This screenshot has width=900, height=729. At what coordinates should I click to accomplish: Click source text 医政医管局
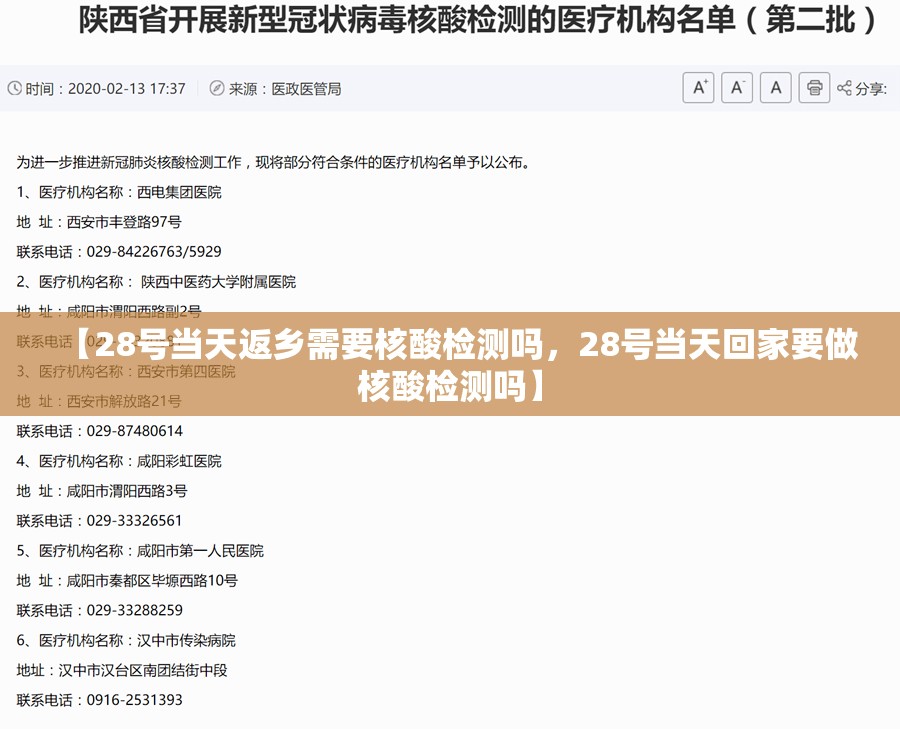pyautogui.click(x=306, y=89)
